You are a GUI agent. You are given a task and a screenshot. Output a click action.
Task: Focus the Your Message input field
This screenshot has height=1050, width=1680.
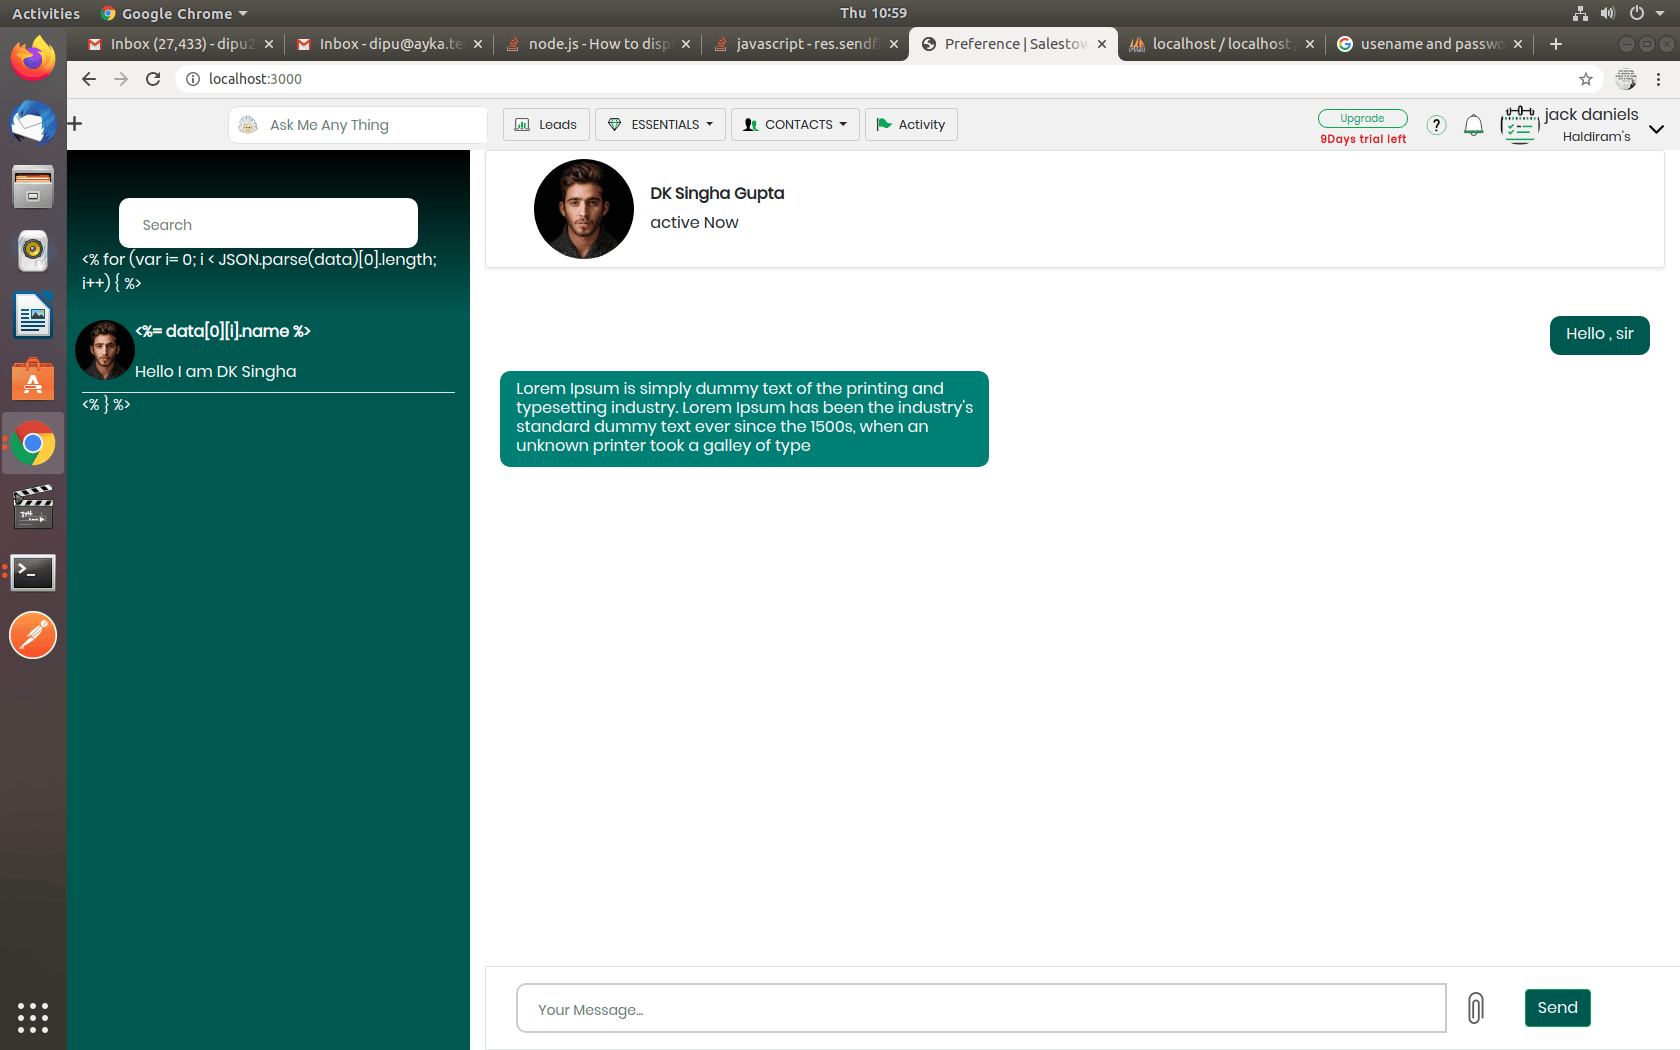981,1008
